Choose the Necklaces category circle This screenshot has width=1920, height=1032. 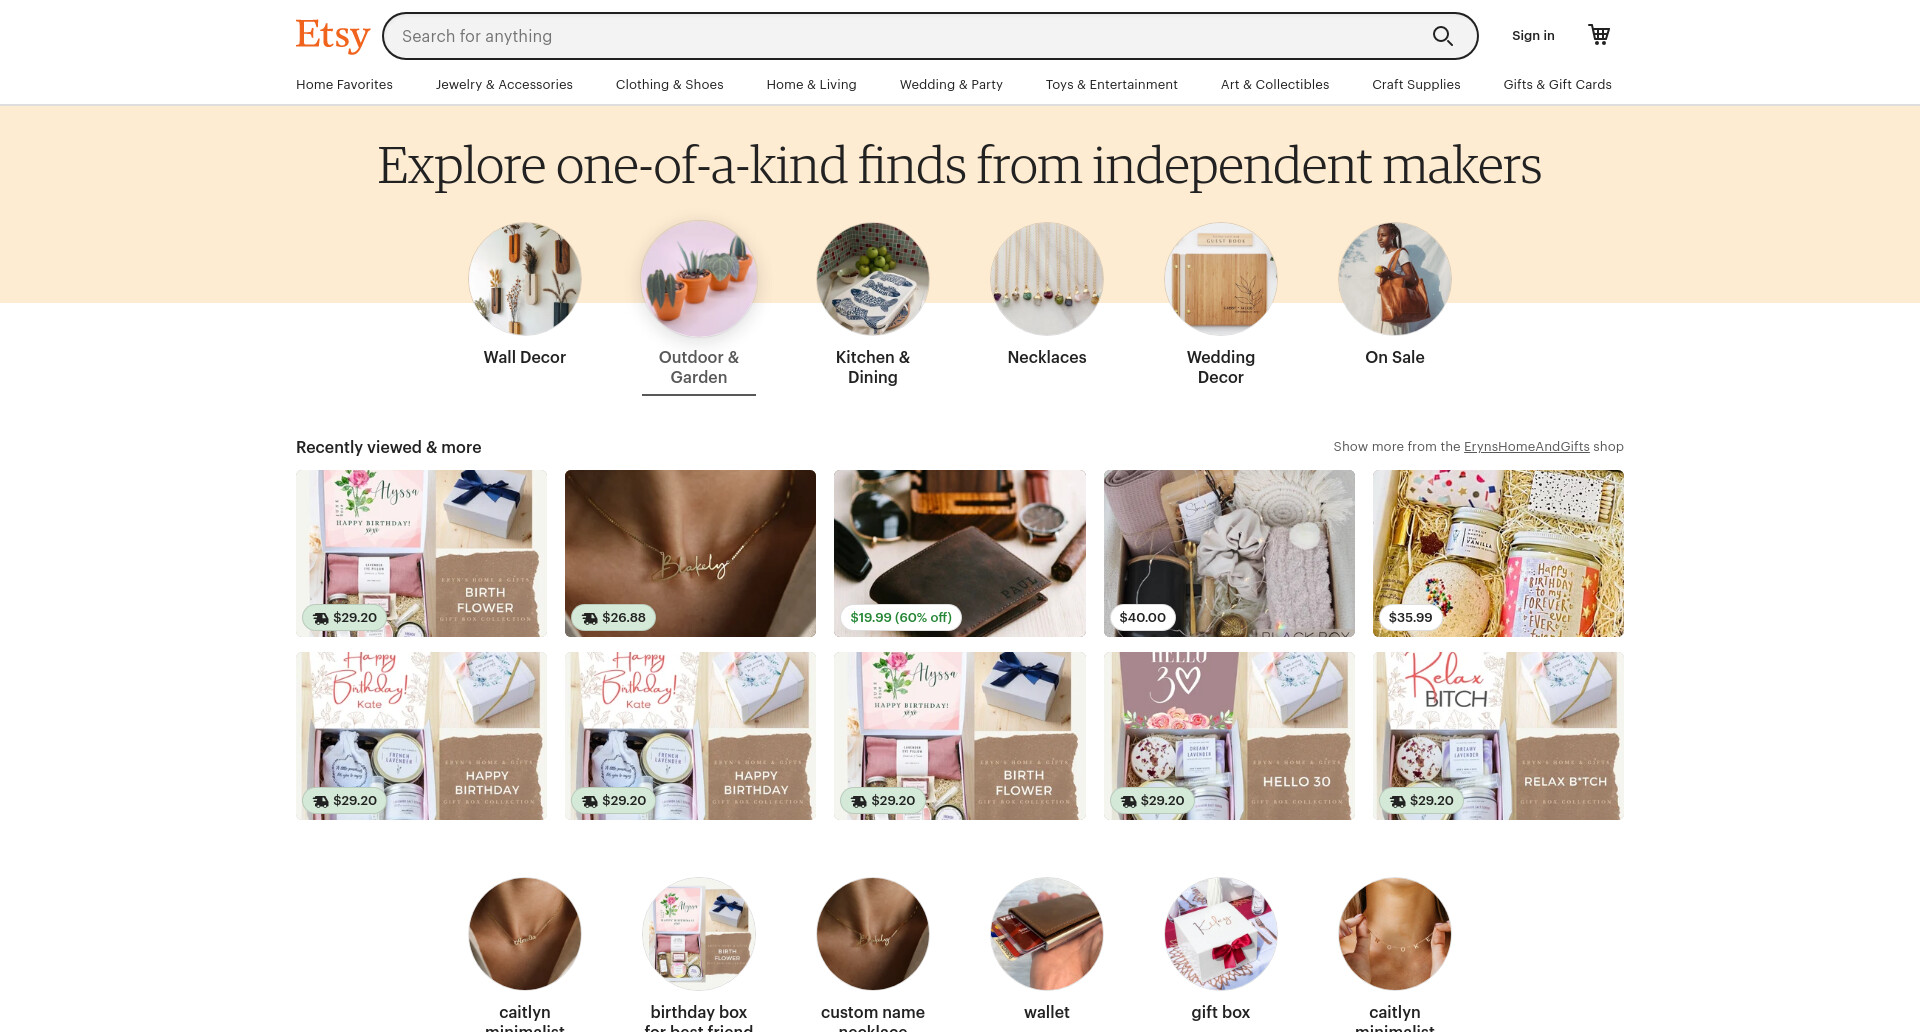click(1047, 279)
